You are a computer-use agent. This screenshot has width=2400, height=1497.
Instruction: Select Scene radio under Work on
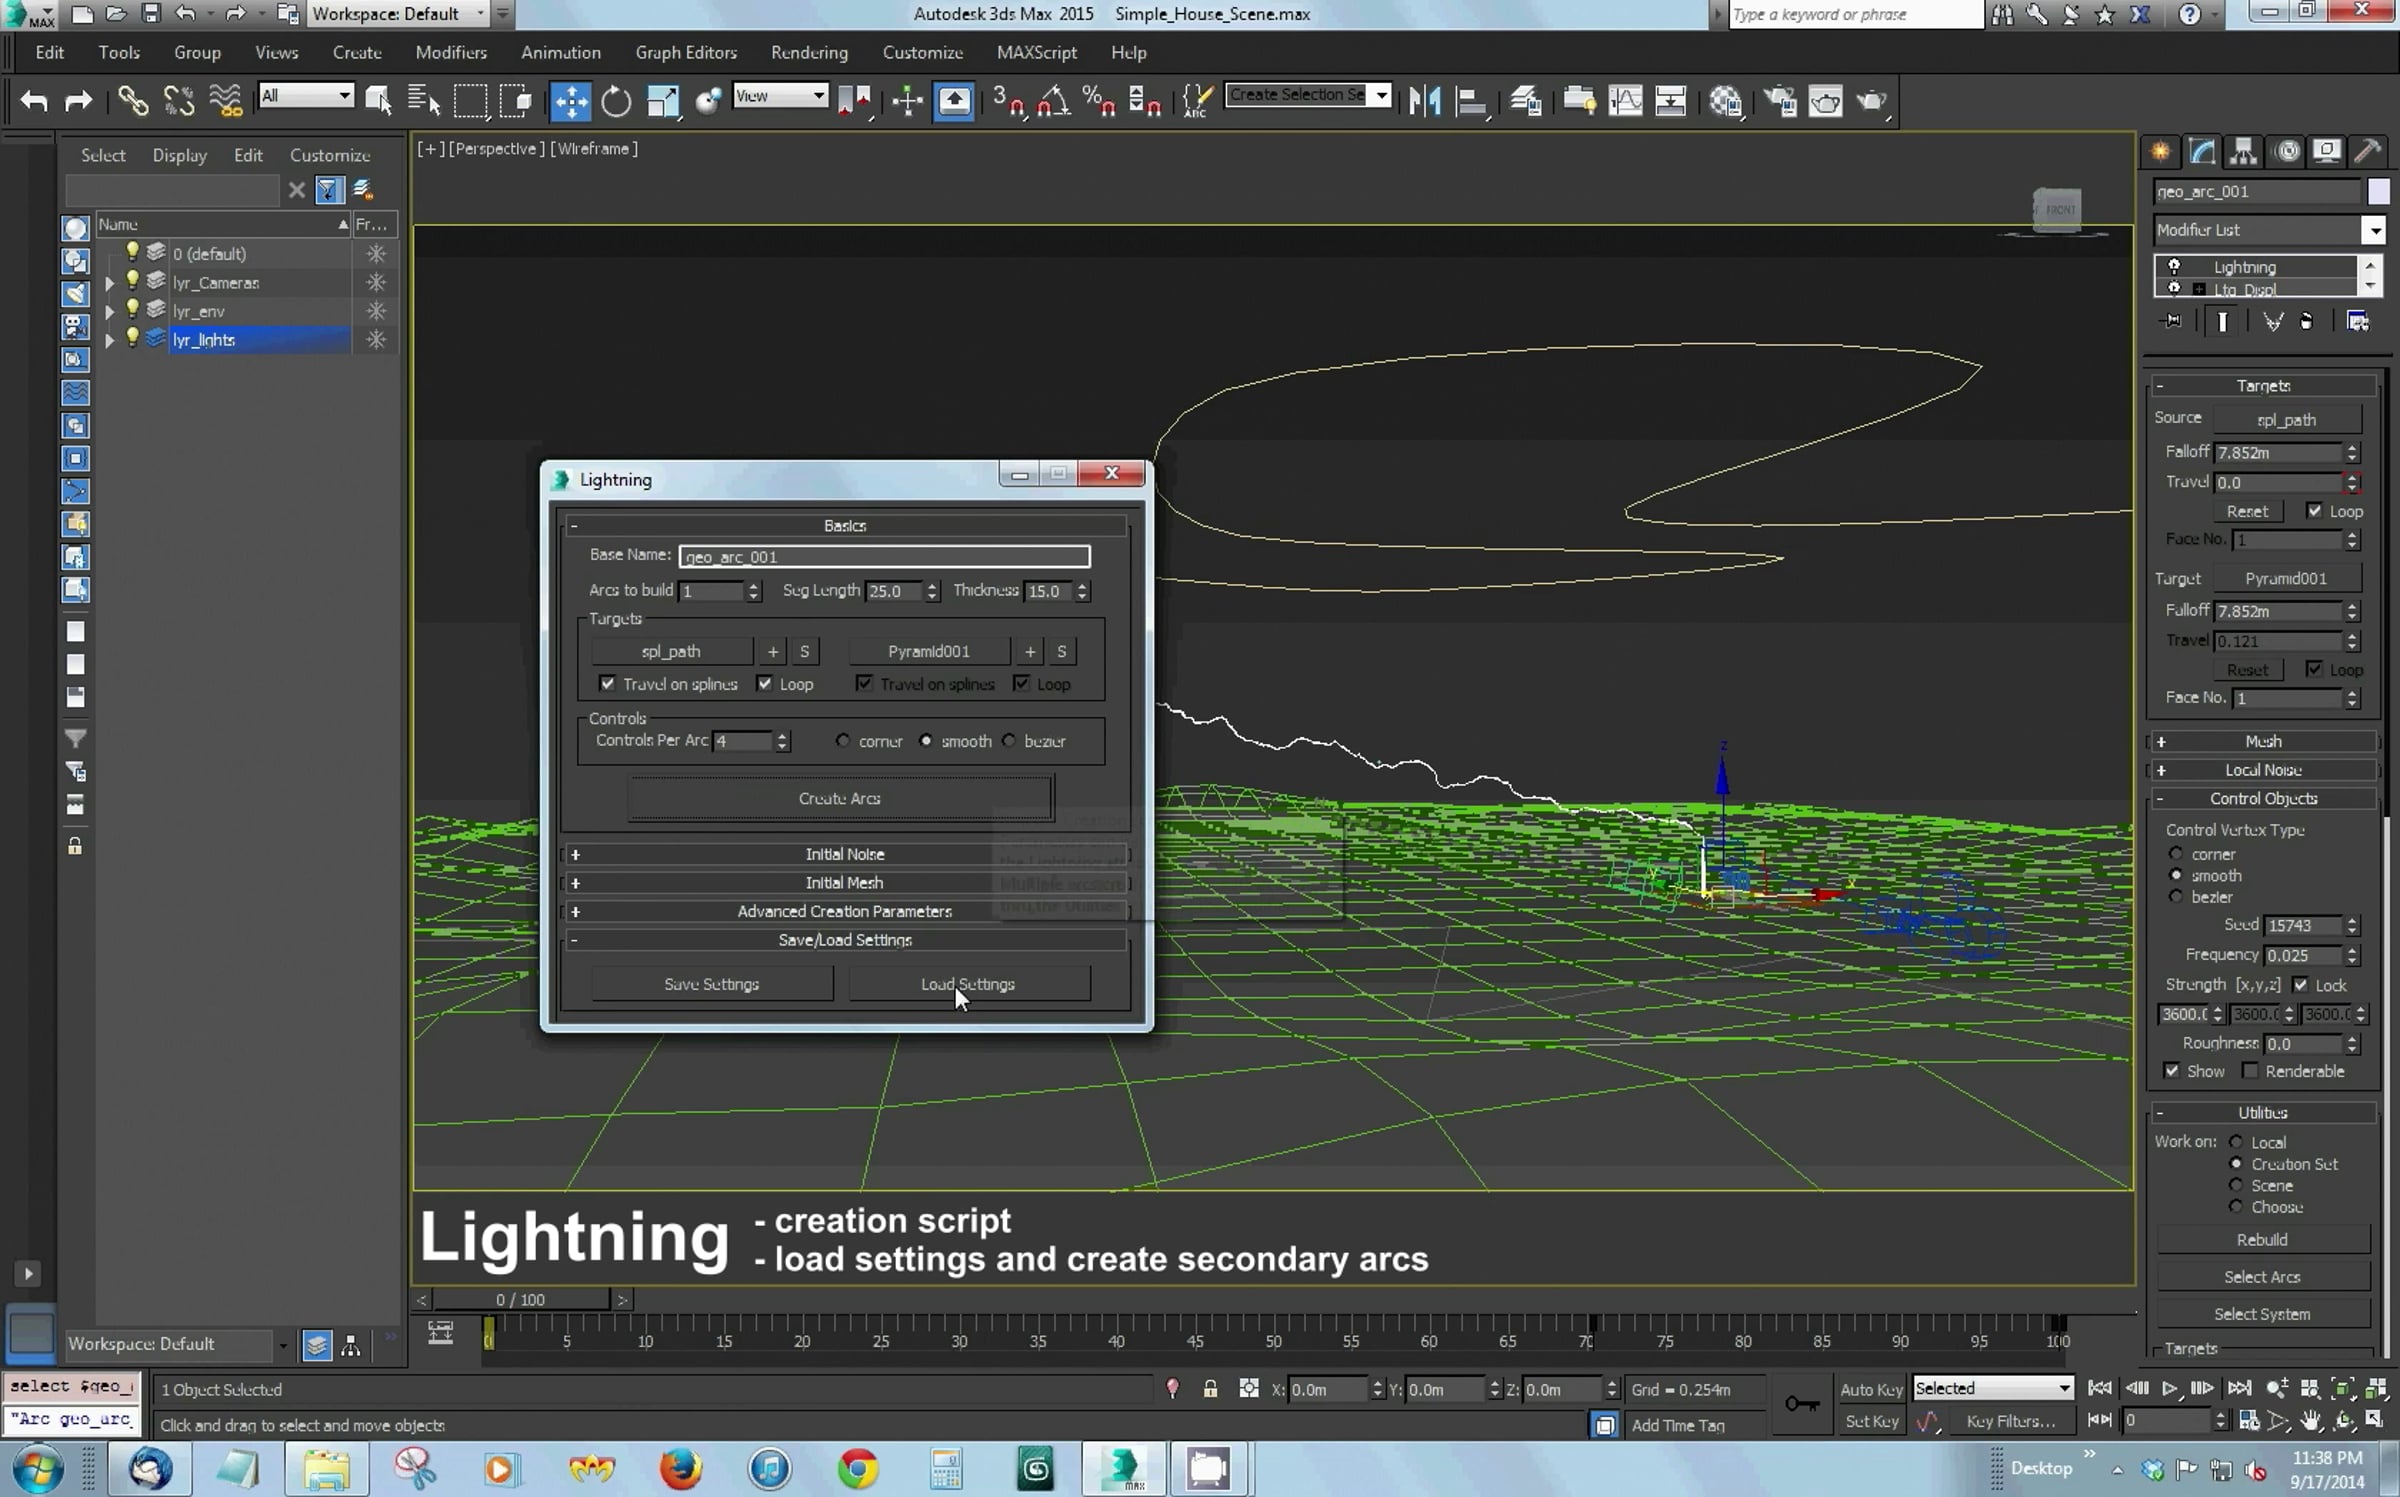2237,1185
